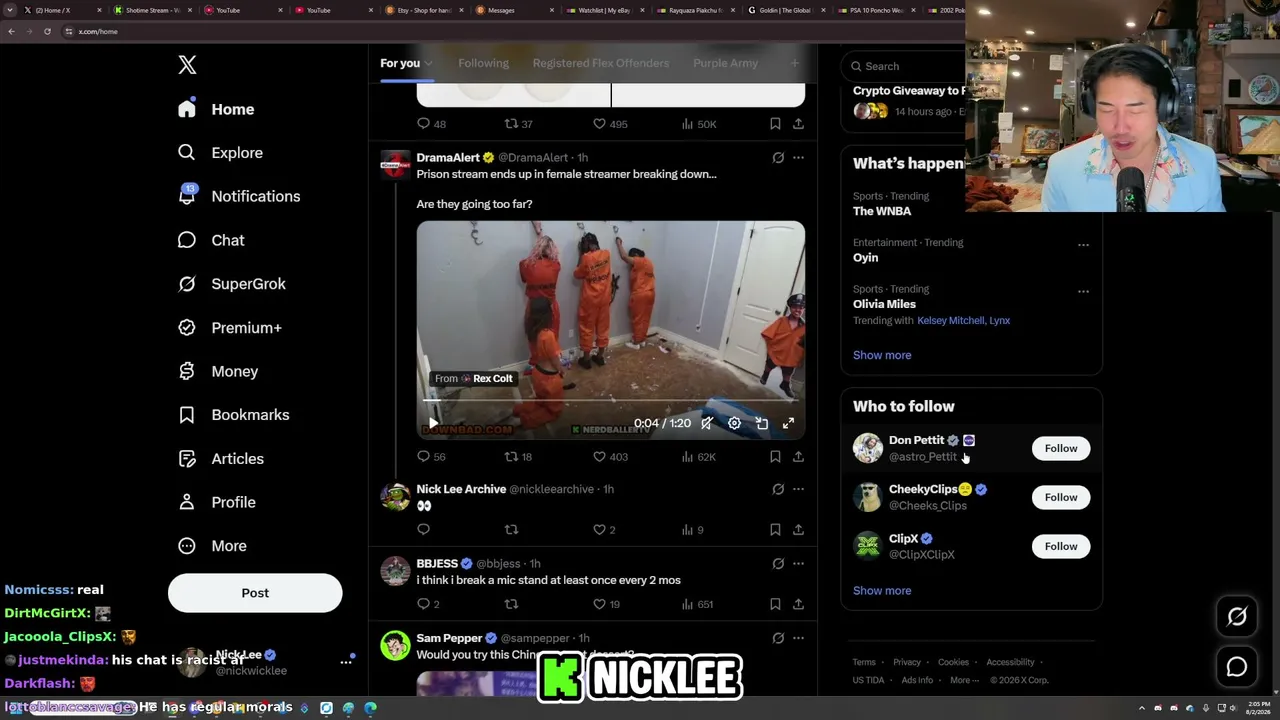Follow Don Pettit
Screen dimensions: 1280x720
click(1061, 448)
